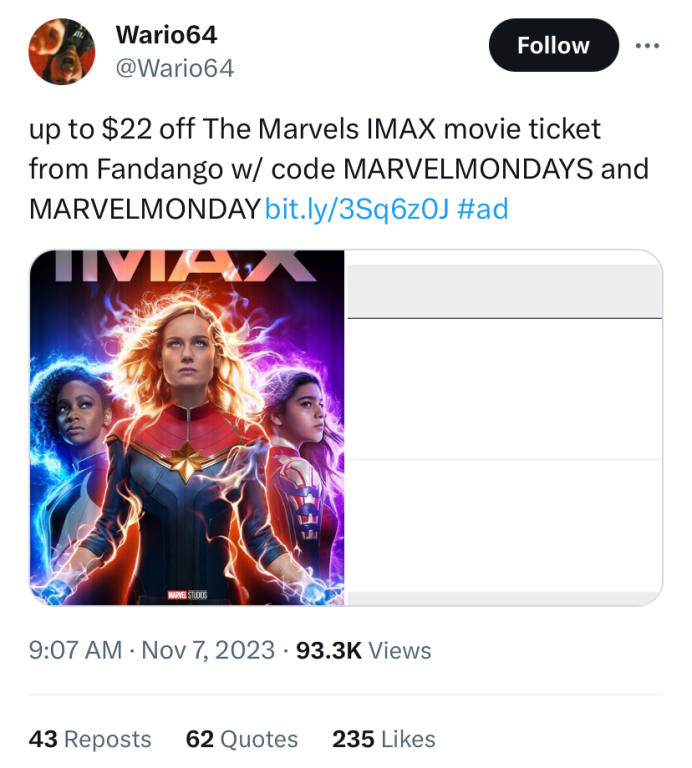Screen dimensions: 692x768
Task: Click the gold star emblem on the suit
Action: pyautogui.click(x=187, y=463)
